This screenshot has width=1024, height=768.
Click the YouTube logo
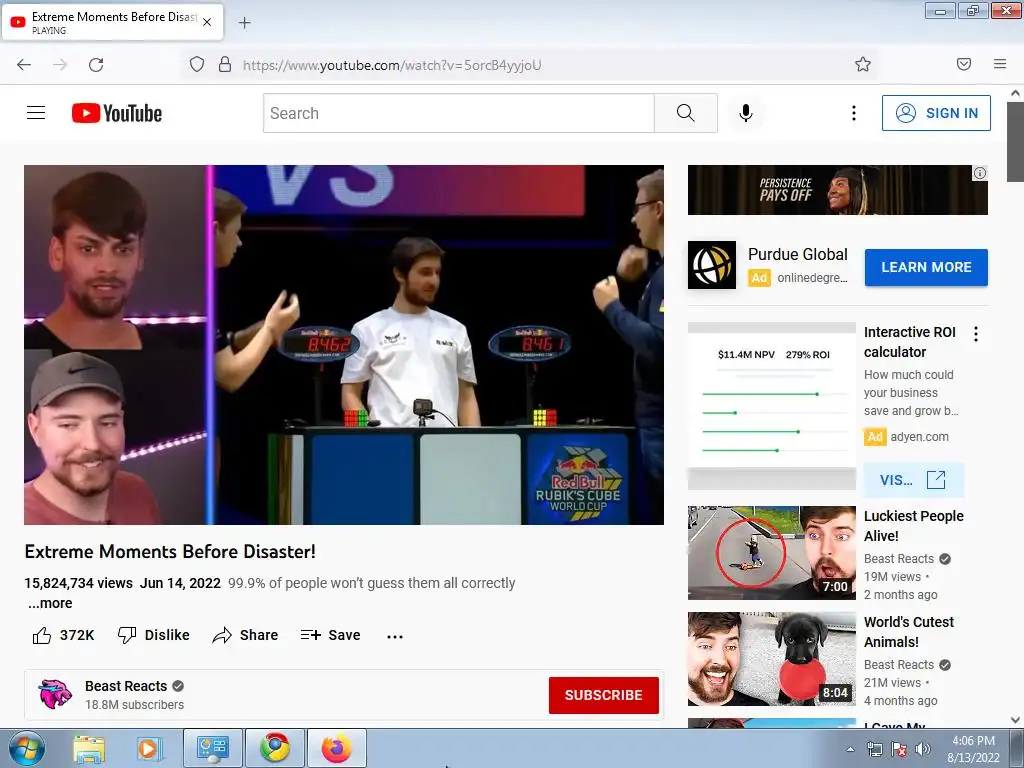(117, 113)
